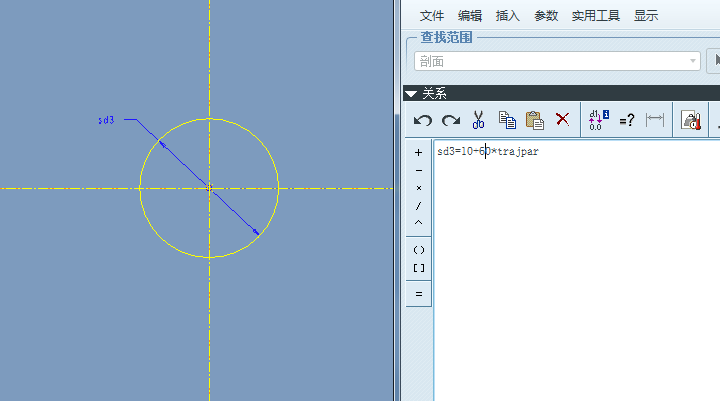Open the 插入 menu
The height and width of the screenshot is (401, 720).
[507, 16]
